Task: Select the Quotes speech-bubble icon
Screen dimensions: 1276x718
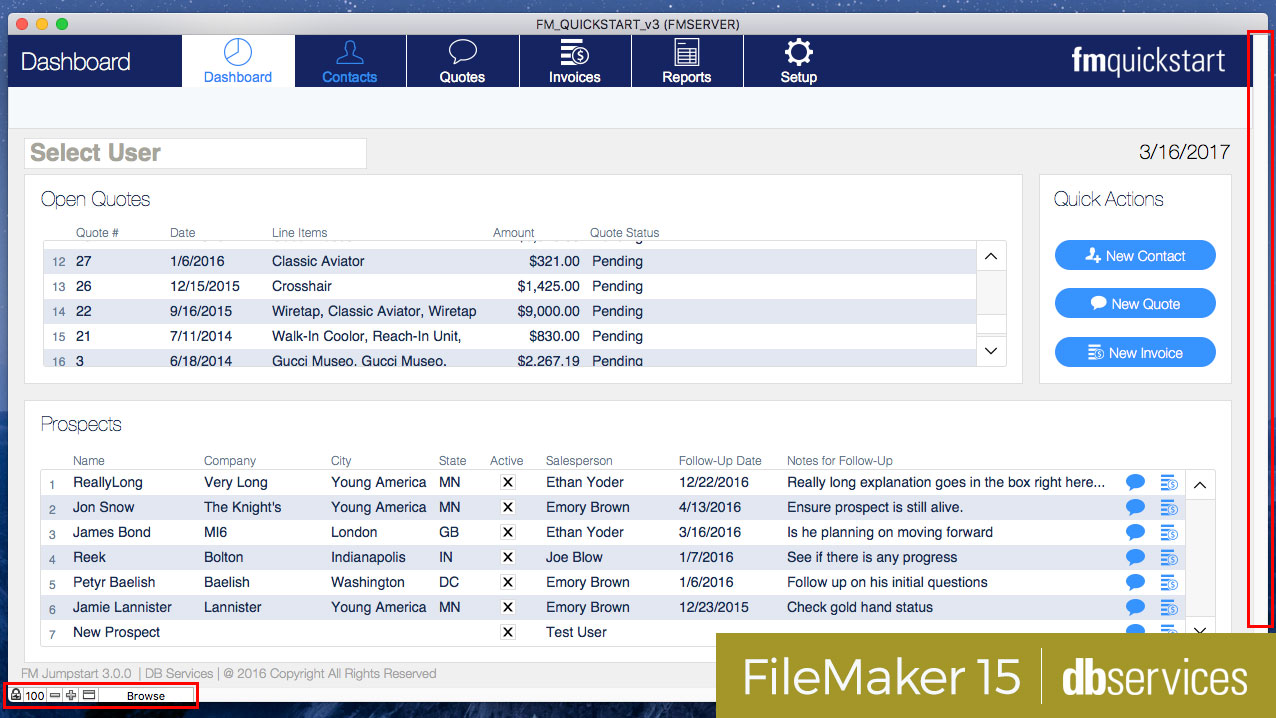Action: (462, 60)
